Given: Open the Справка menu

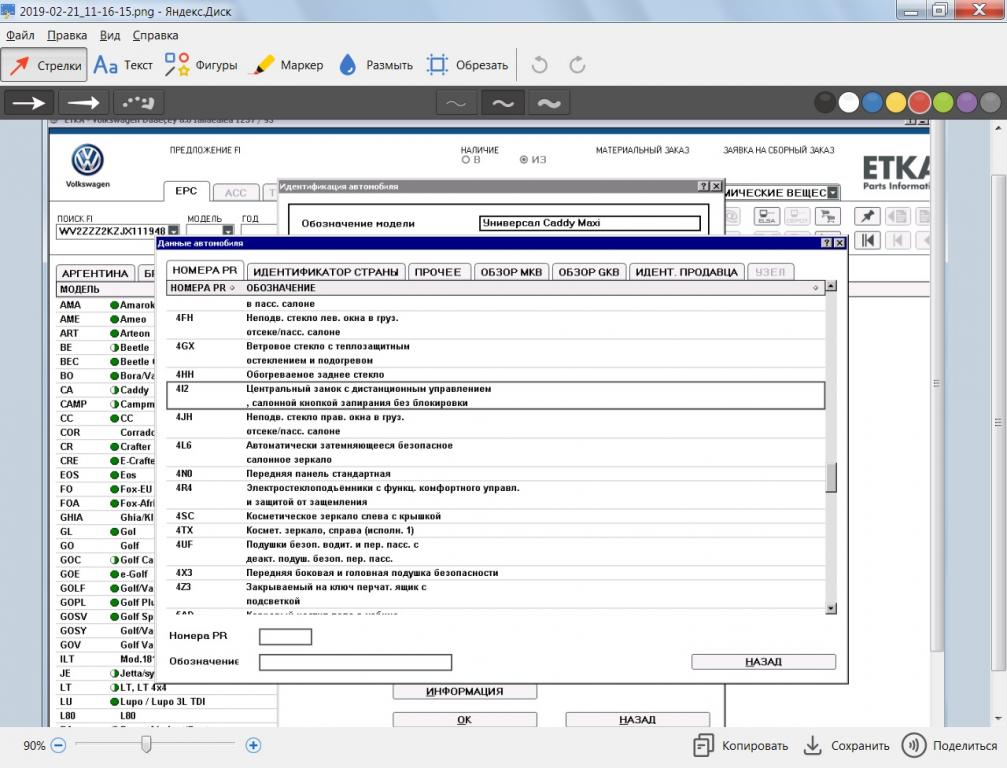Looking at the screenshot, I should pos(155,35).
